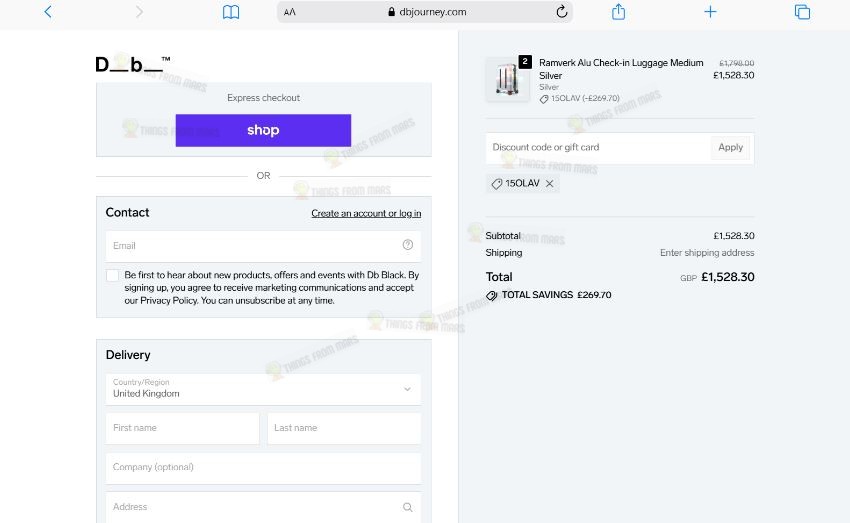Click the Enter shipping address text
Image resolution: width=850 pixels, height=523 pixels.
707,253
